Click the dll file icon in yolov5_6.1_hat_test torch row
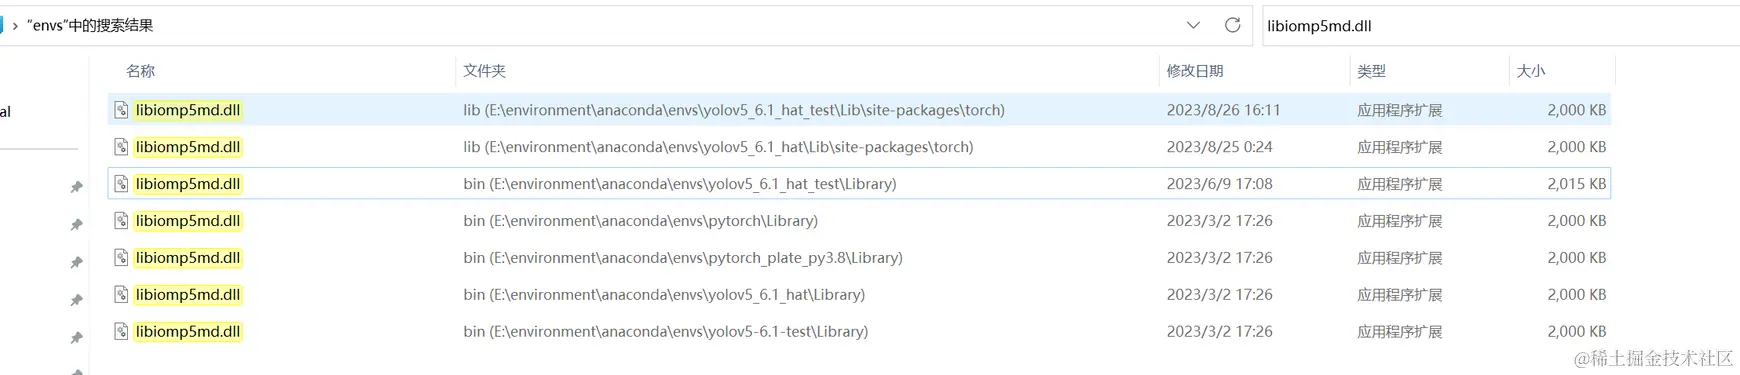The image size is (1740, 375). (x=121, y=110)
